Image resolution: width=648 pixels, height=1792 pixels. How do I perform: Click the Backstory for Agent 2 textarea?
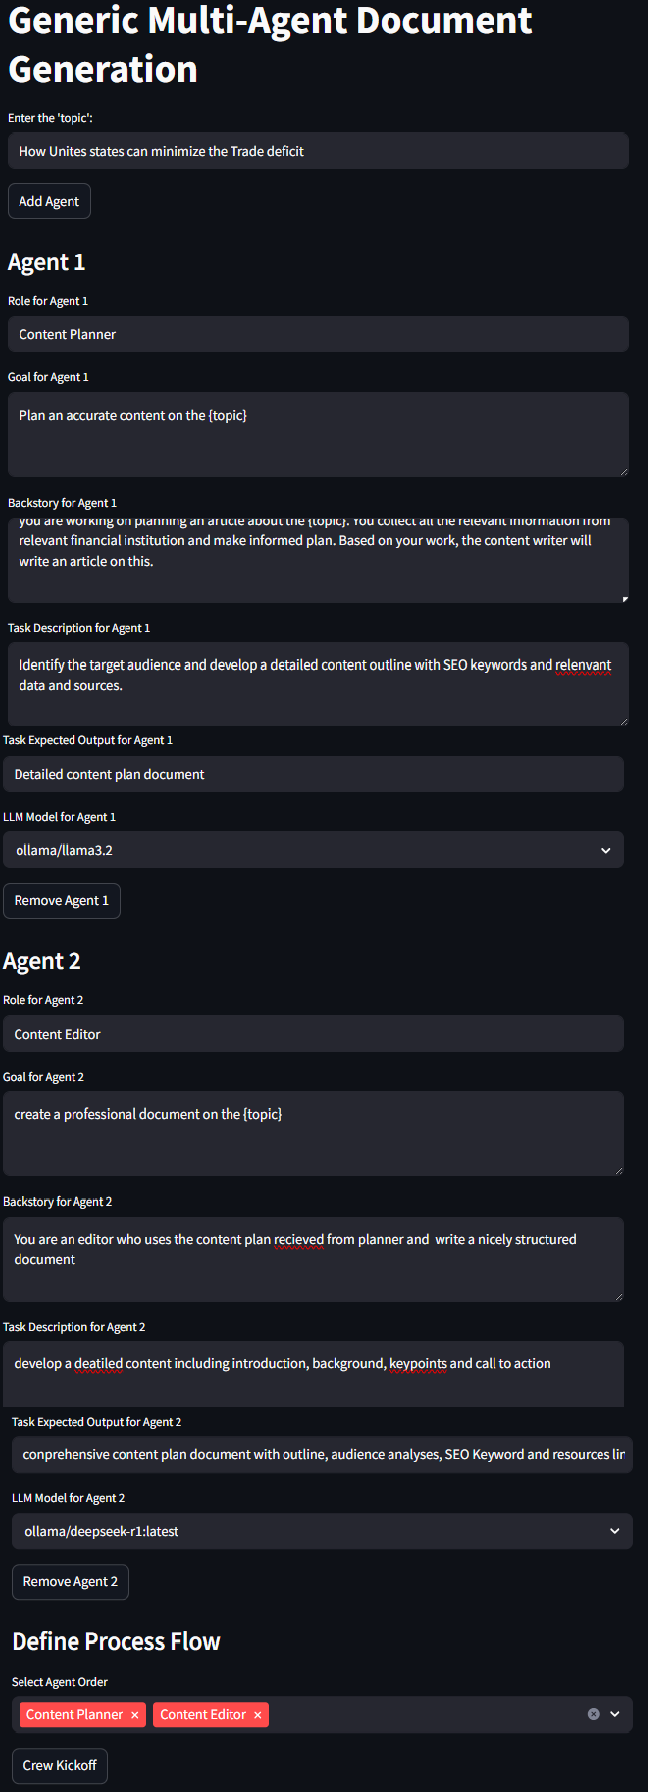click(313, 1258)
